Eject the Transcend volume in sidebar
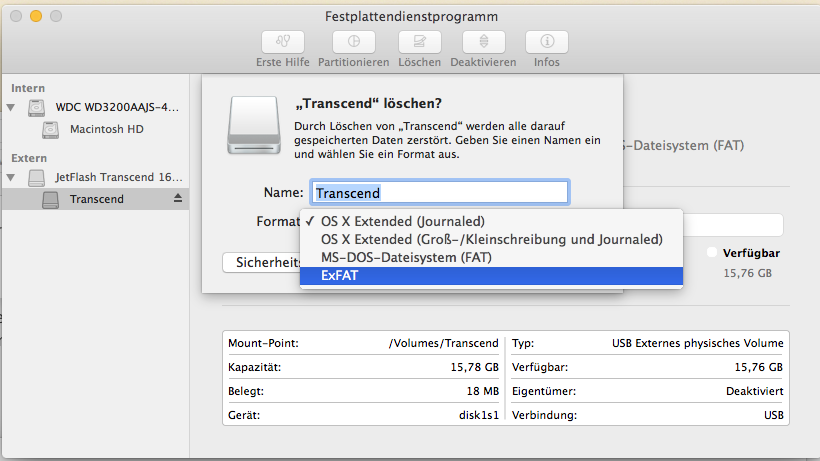Image resolution: width=820 pixels, height=461 pixels. [x=178, y=199]
